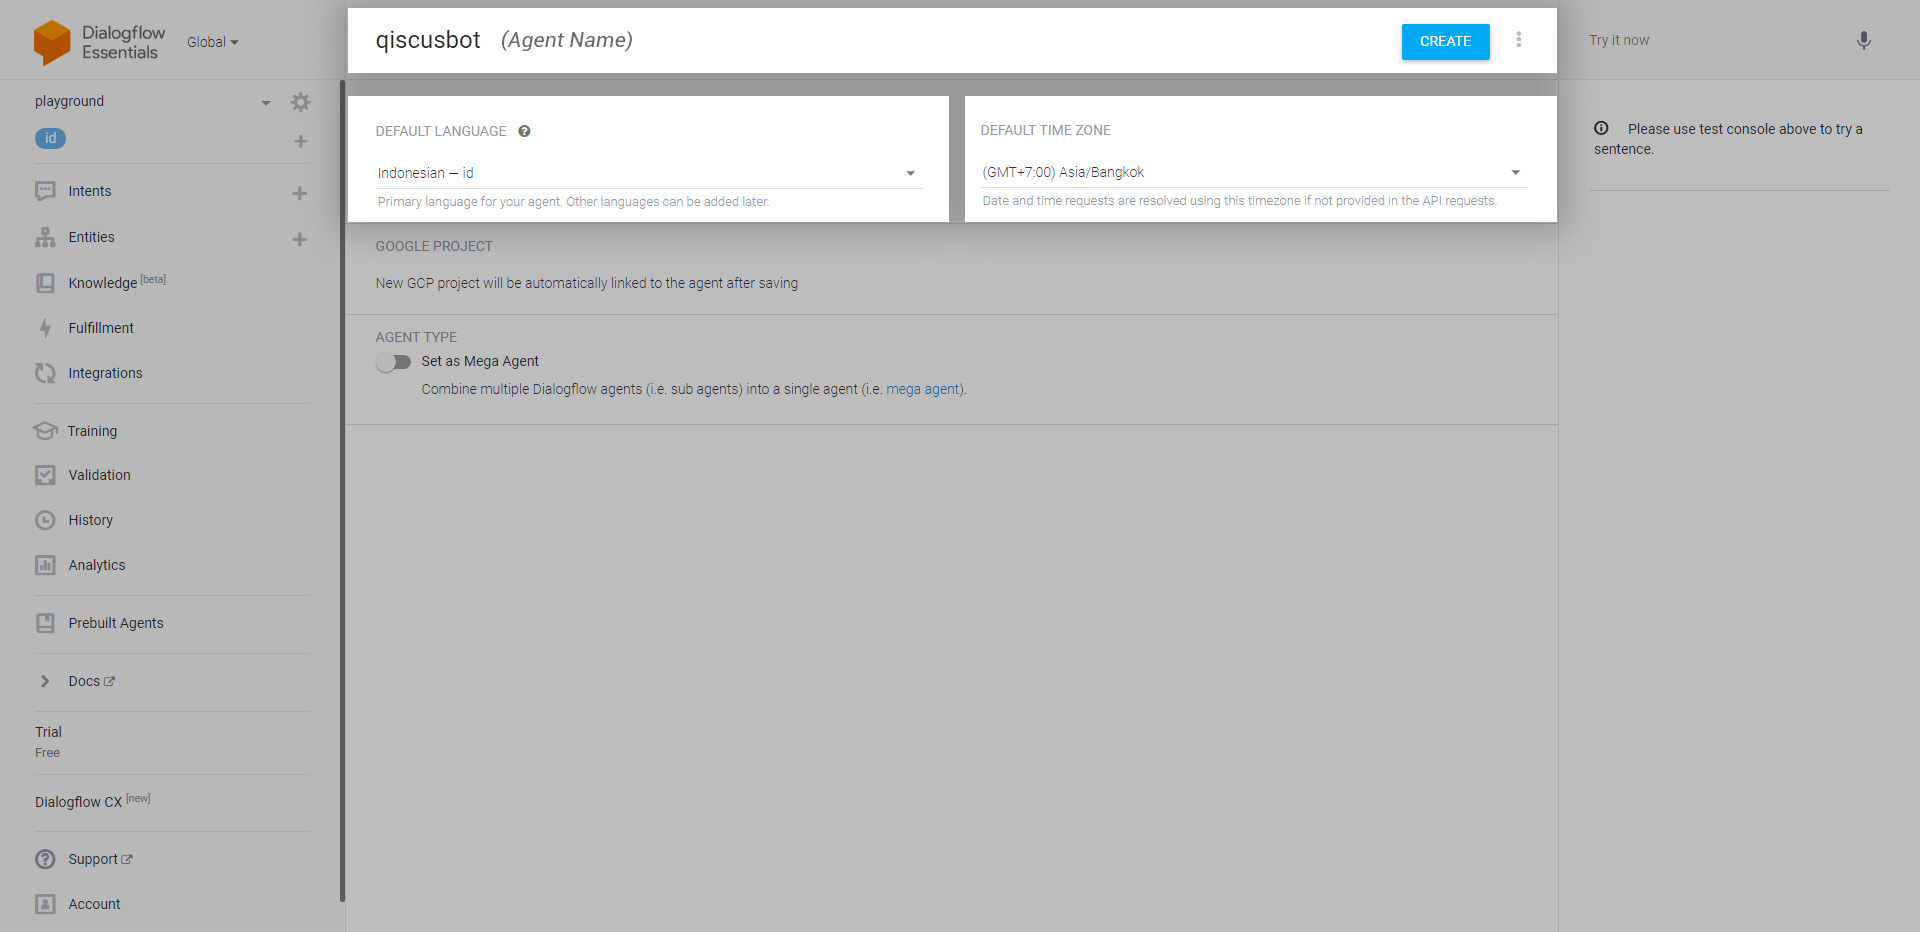This screenshot has height=932, width=1920.
Task: Expand the Docs section
Action: 46,681
